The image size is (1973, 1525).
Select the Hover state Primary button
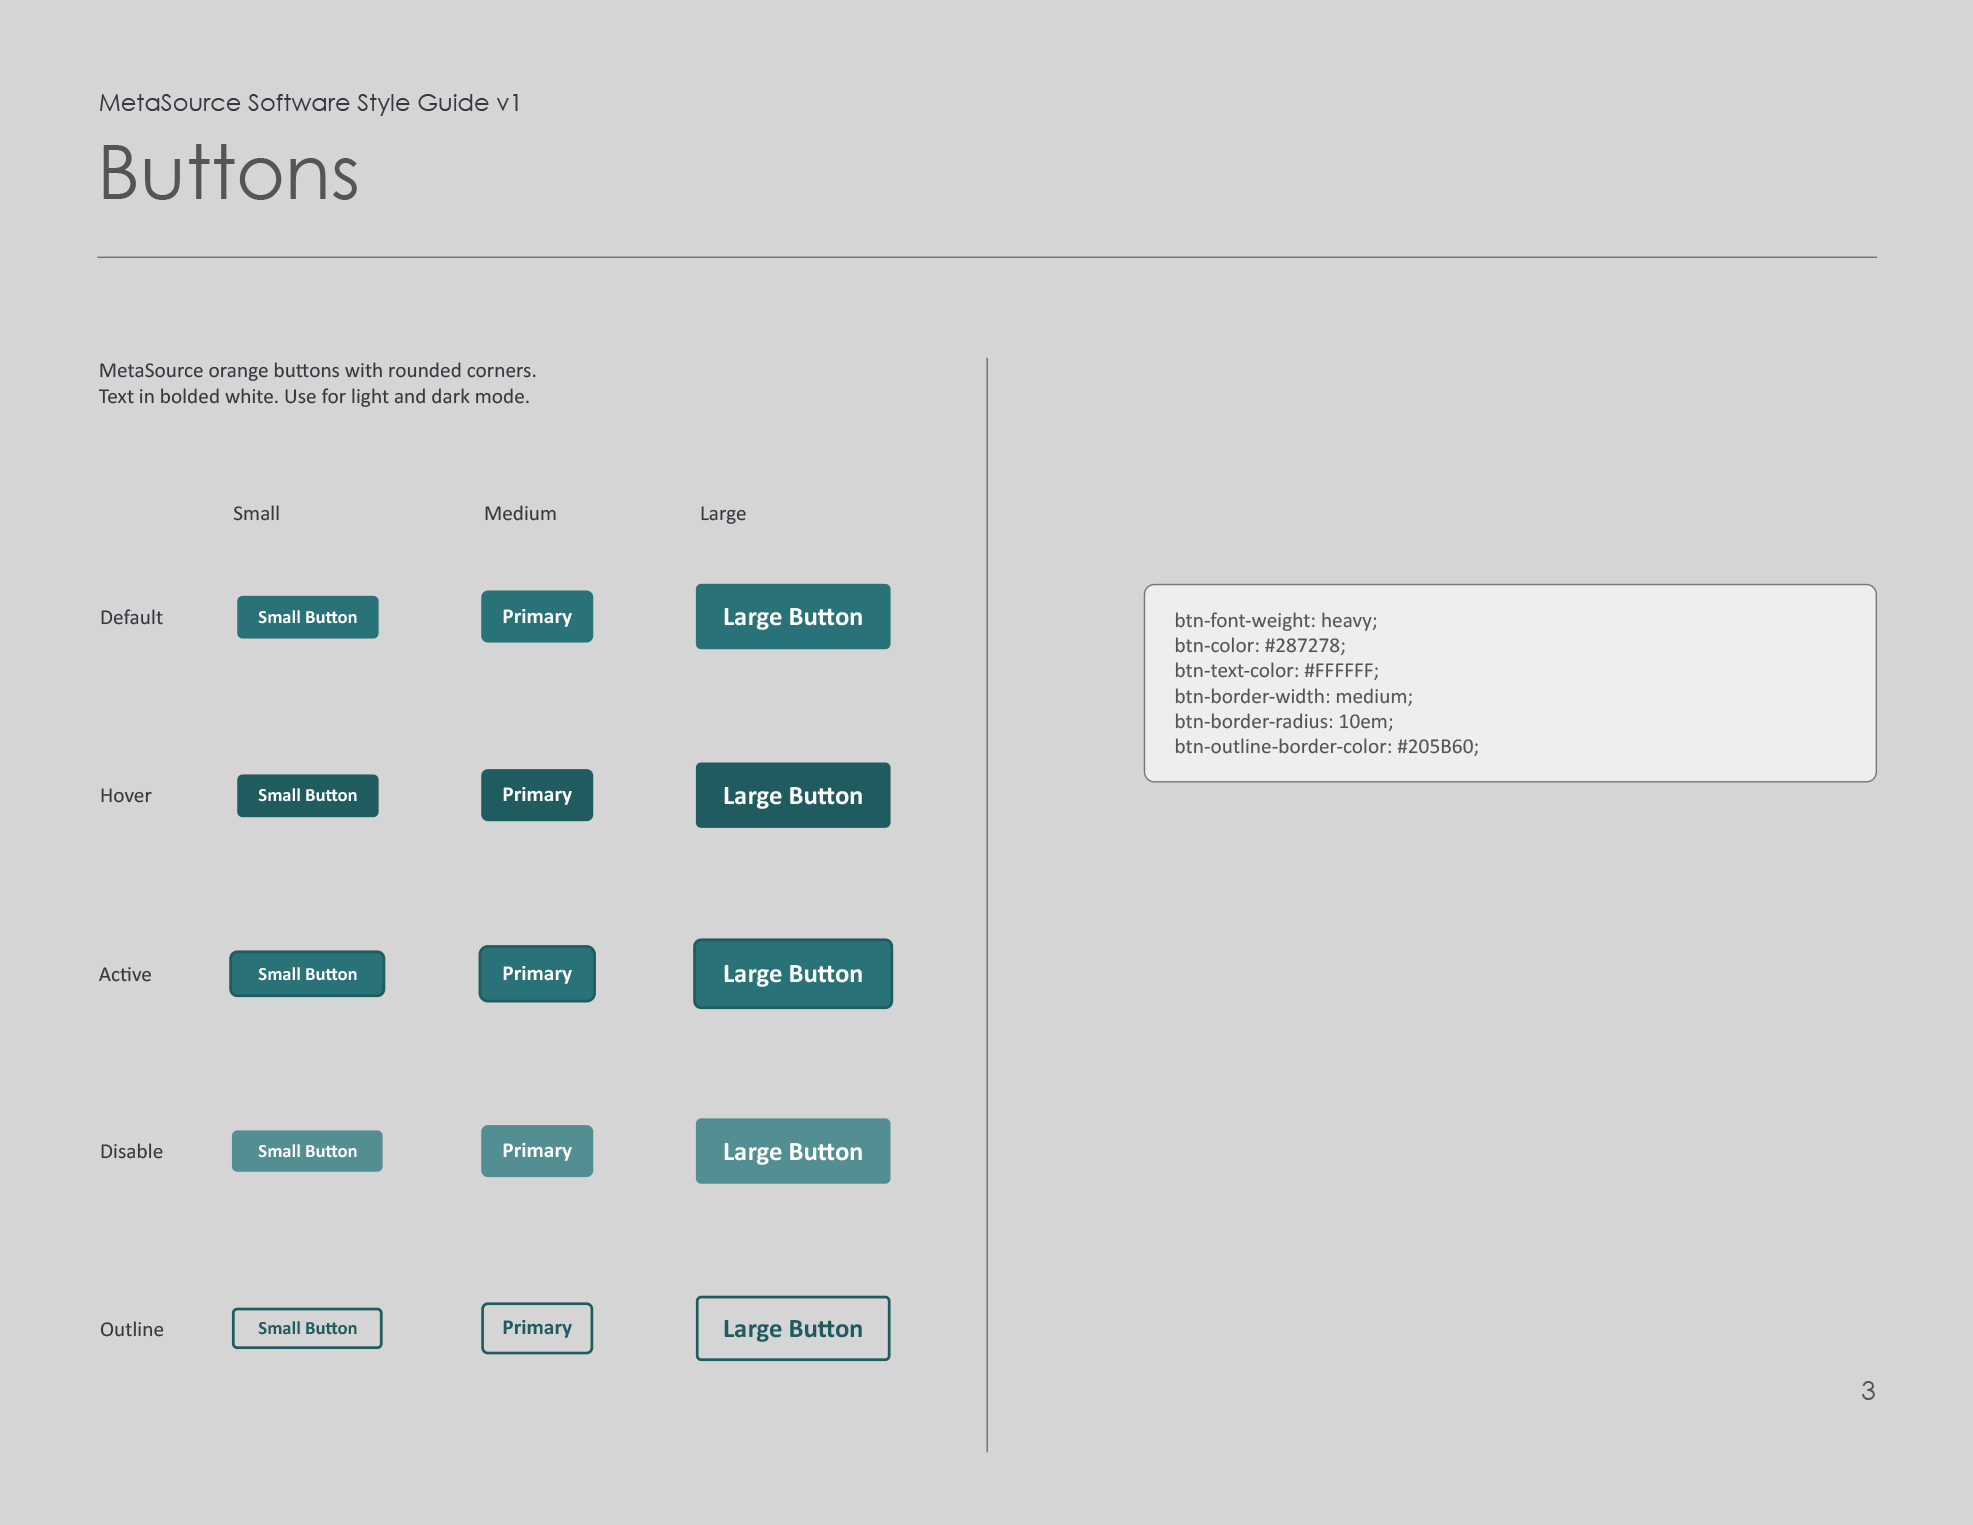536,794
